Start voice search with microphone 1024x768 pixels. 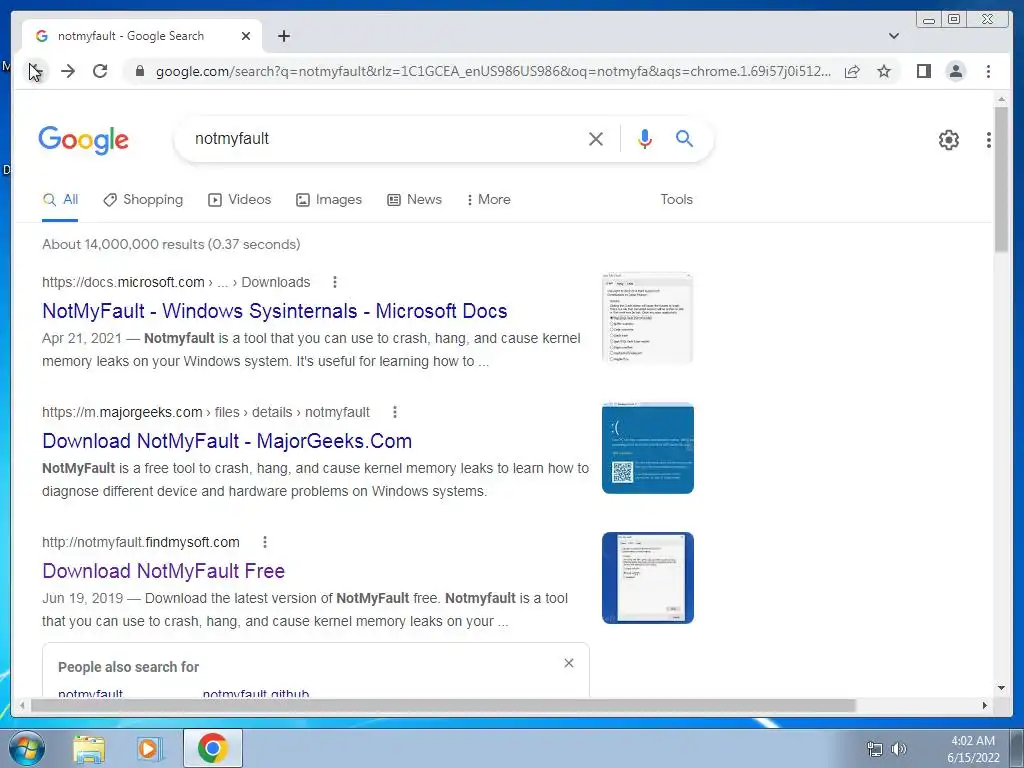pyautogui.click(x=645, y=138)
